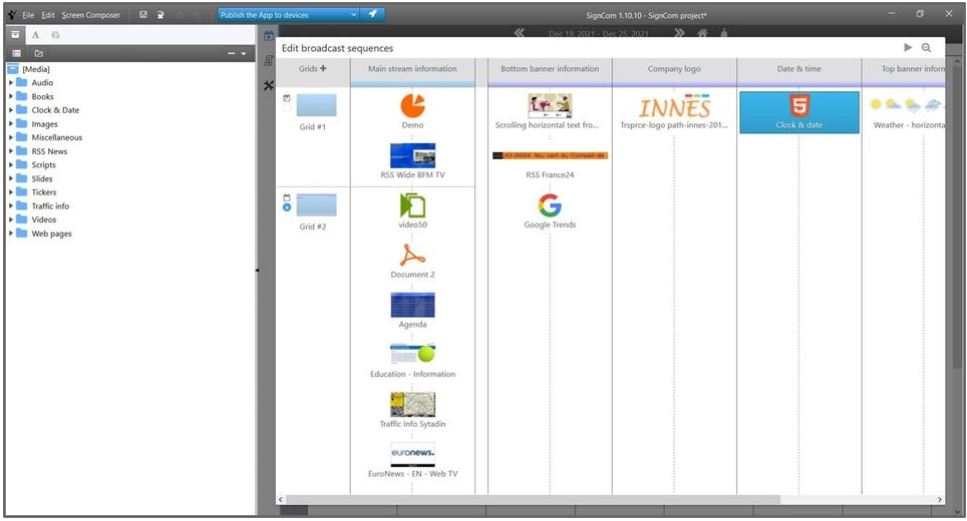Expand the RSS News folder
Image resolution: width=967 pixels, height=521 pixels.
[x=10, y=151]
